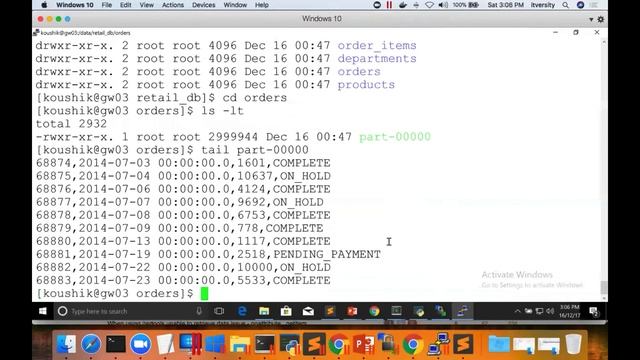
Task: Open the Window menu
Action: coord(235,5)
